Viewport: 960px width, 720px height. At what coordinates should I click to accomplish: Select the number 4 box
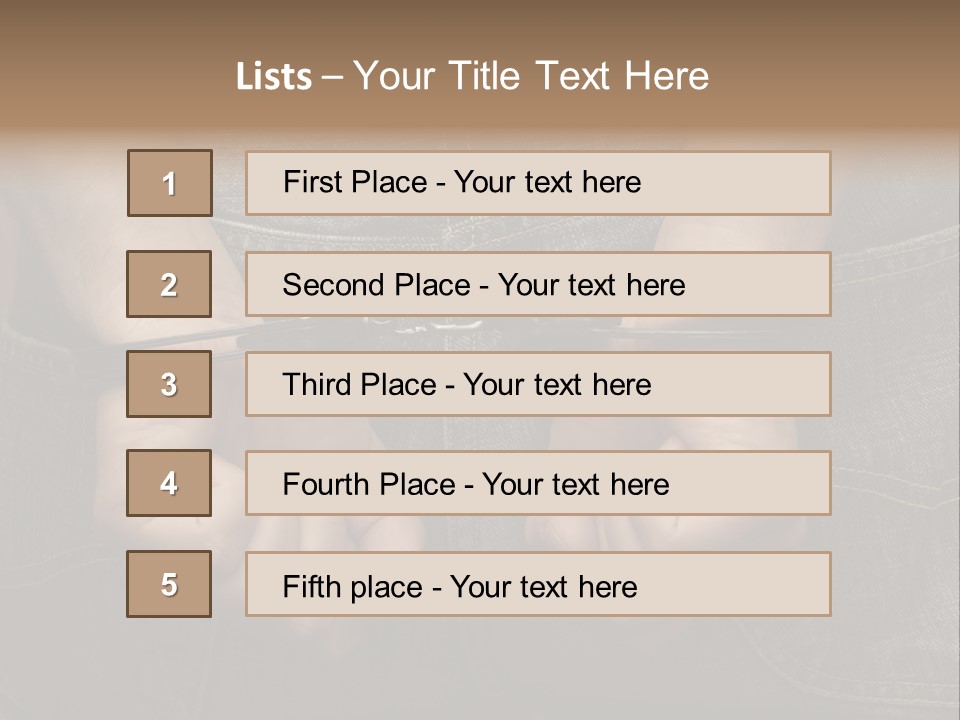point(169,483)
